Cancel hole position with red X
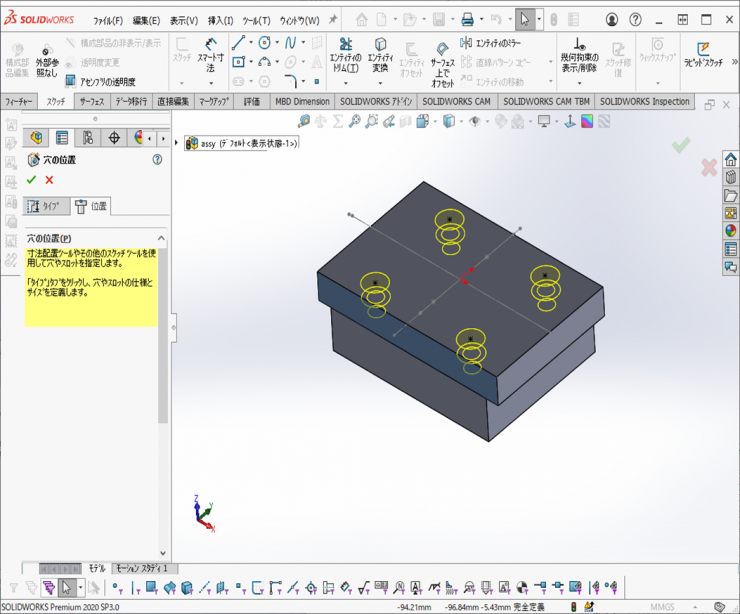 click(49, 180)
